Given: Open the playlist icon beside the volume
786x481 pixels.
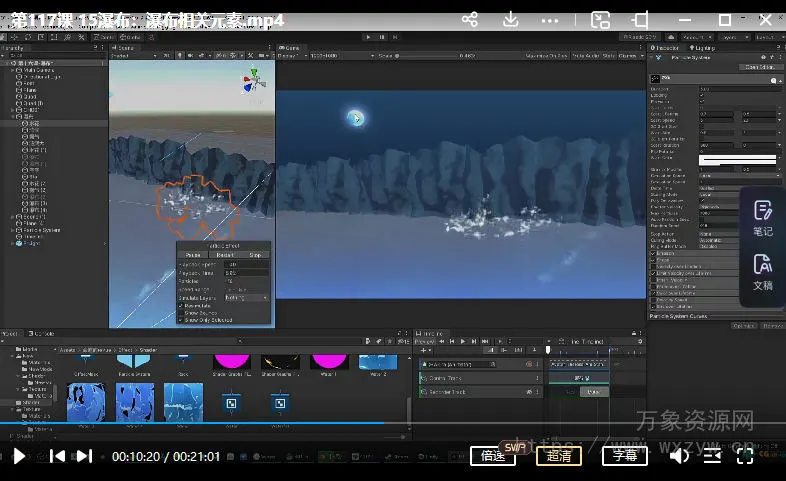Looking at the screenshot, I should (712, 456).
